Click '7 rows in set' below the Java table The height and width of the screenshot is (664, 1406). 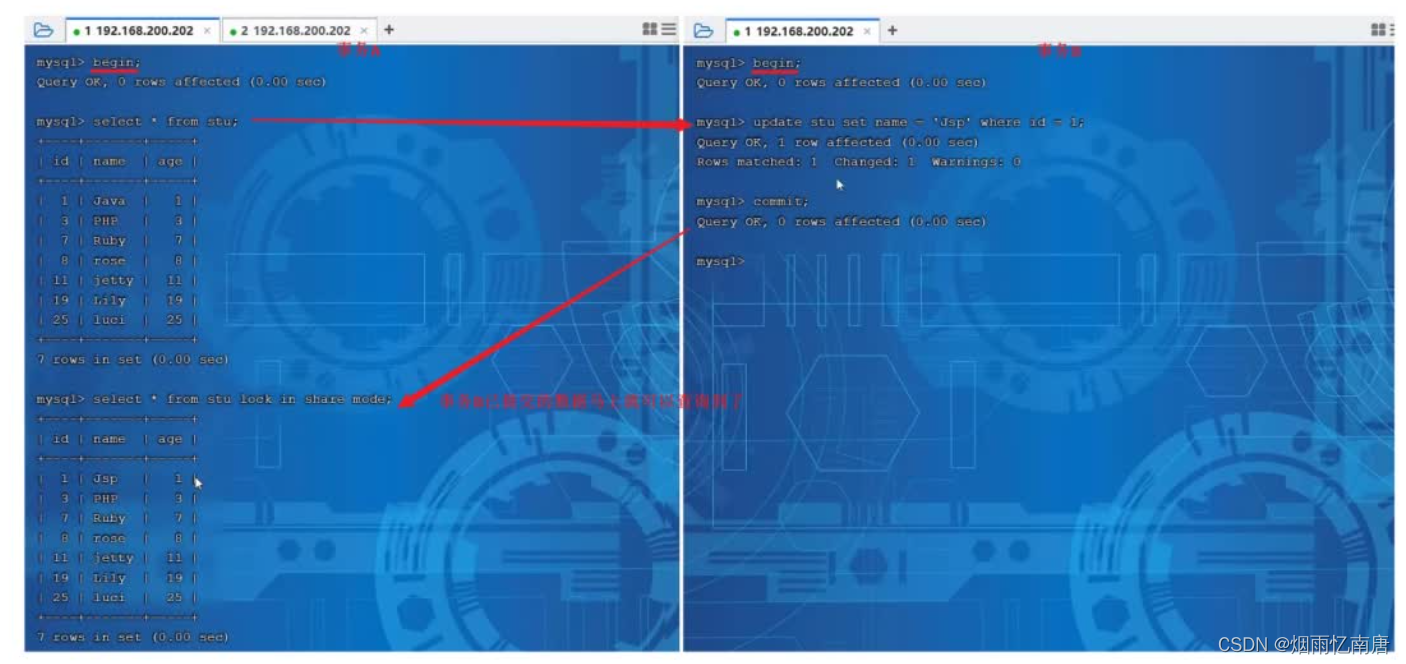133,359
